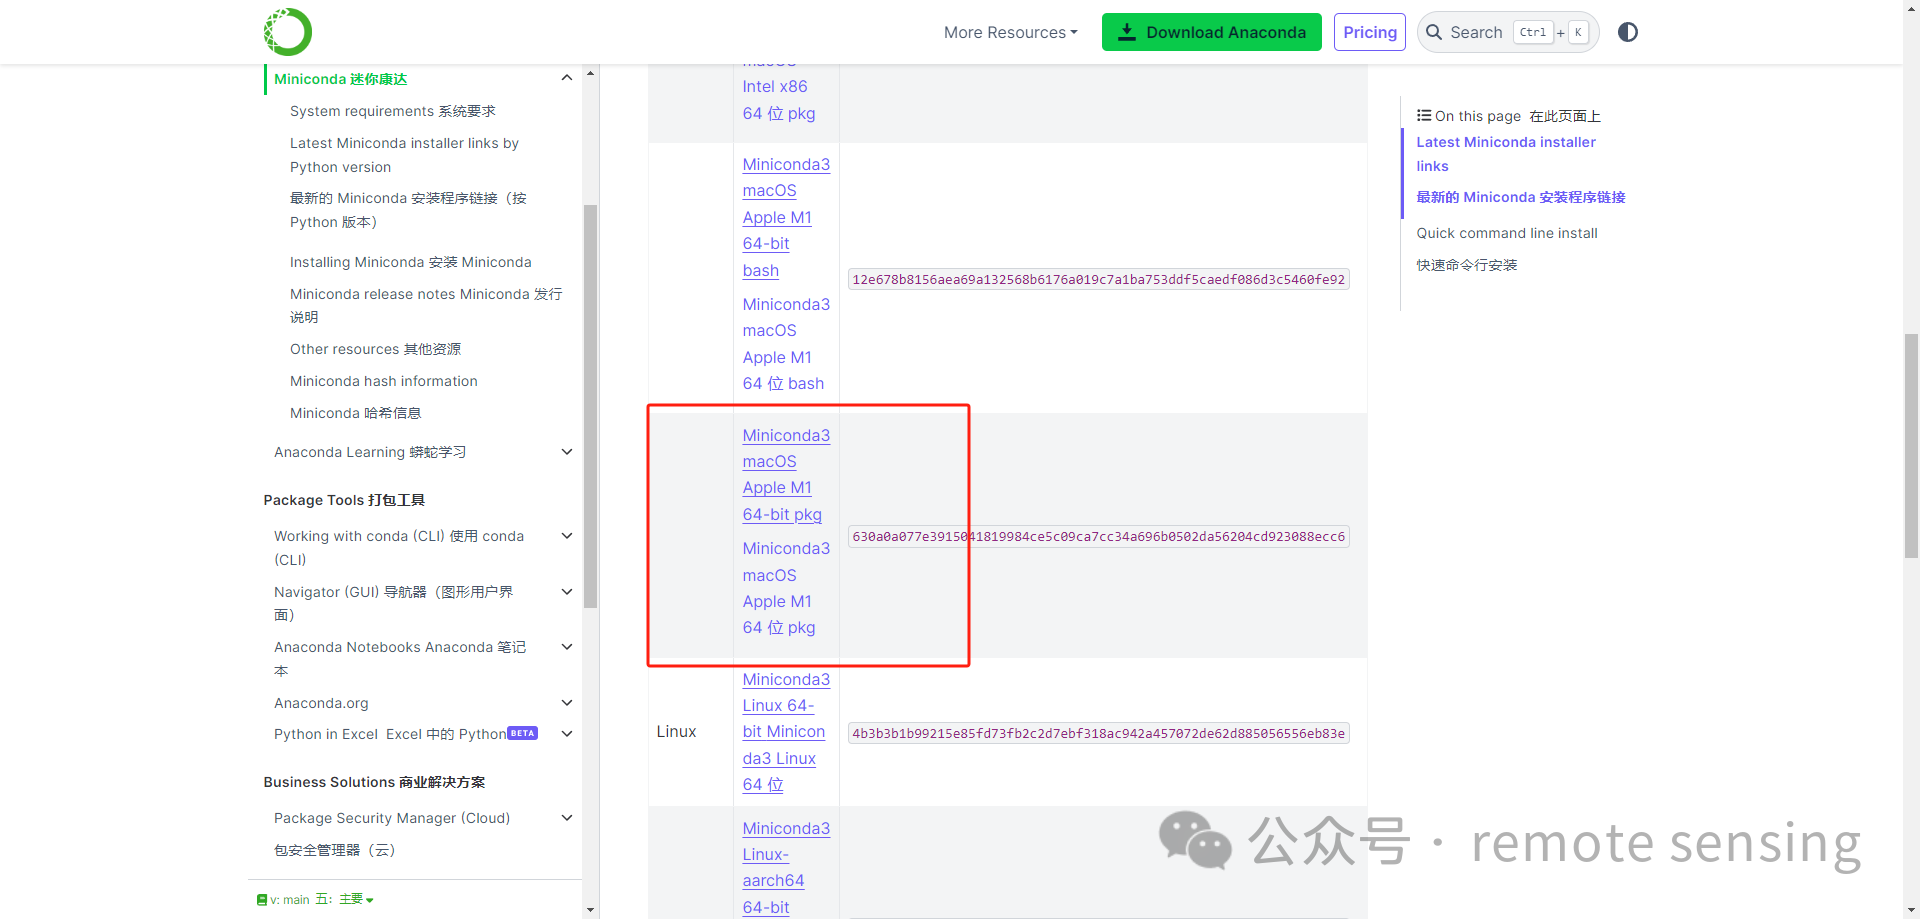The height and width of the screenshot is (919, 1920).
Task: Click the hash starting with 4b3b3b1b
Action: pyautogui.click(x=1098, y=733)
